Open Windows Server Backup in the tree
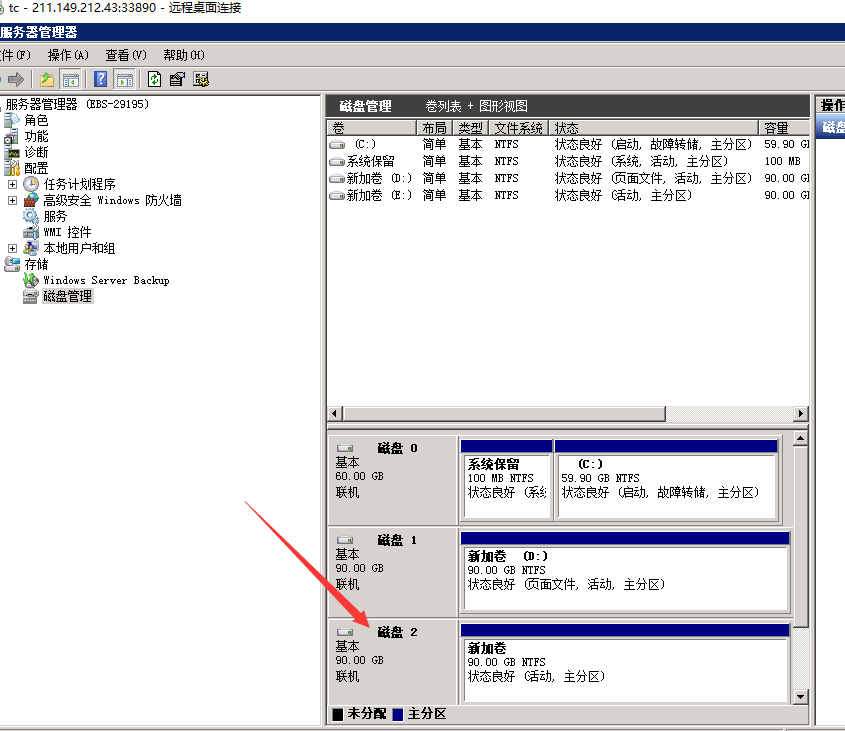 point(105,281)
